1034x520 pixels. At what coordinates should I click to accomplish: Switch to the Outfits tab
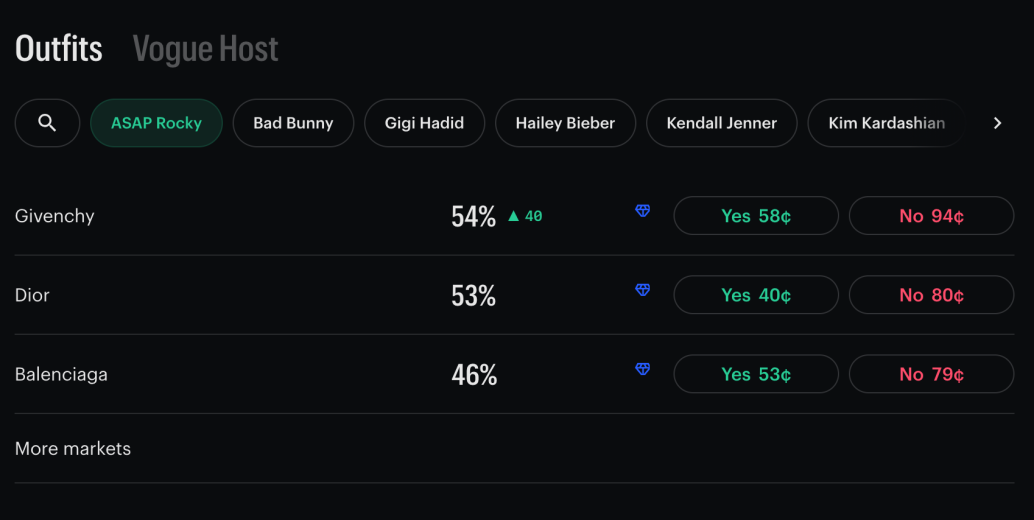[59, 48]
